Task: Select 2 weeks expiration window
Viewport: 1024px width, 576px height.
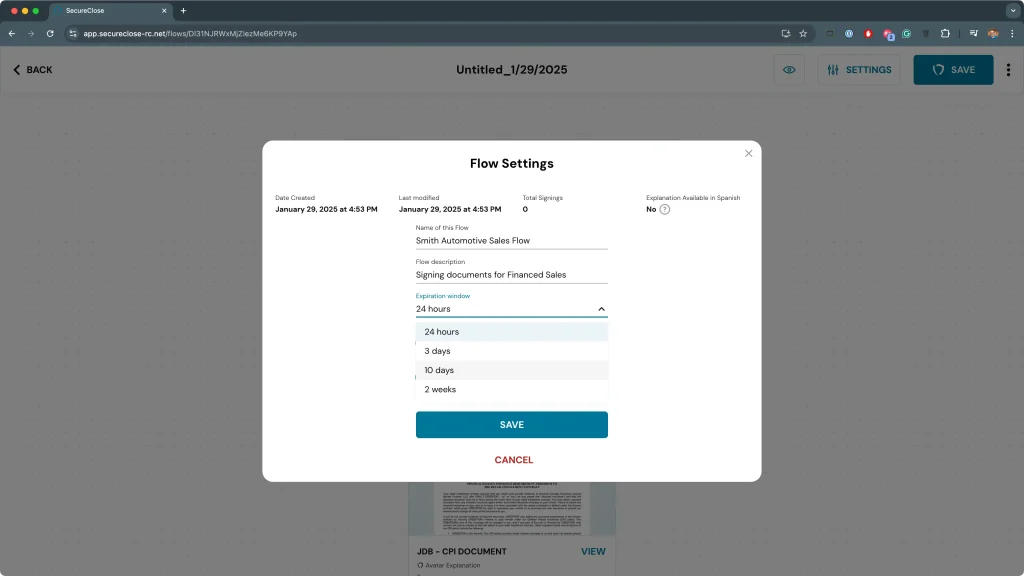Action: pyautogui.click(x=511, y=389)
